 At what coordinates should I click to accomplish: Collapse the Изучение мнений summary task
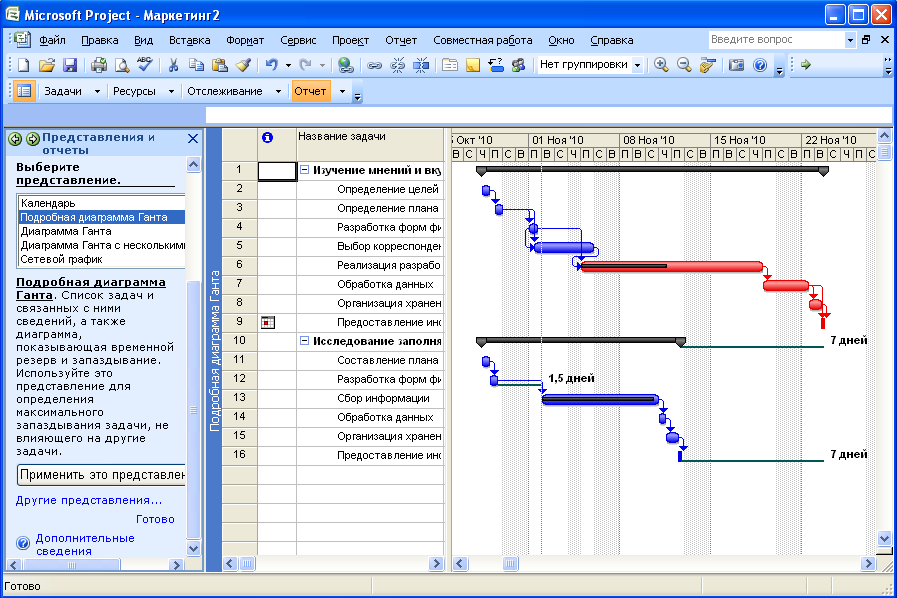(305, 170)
